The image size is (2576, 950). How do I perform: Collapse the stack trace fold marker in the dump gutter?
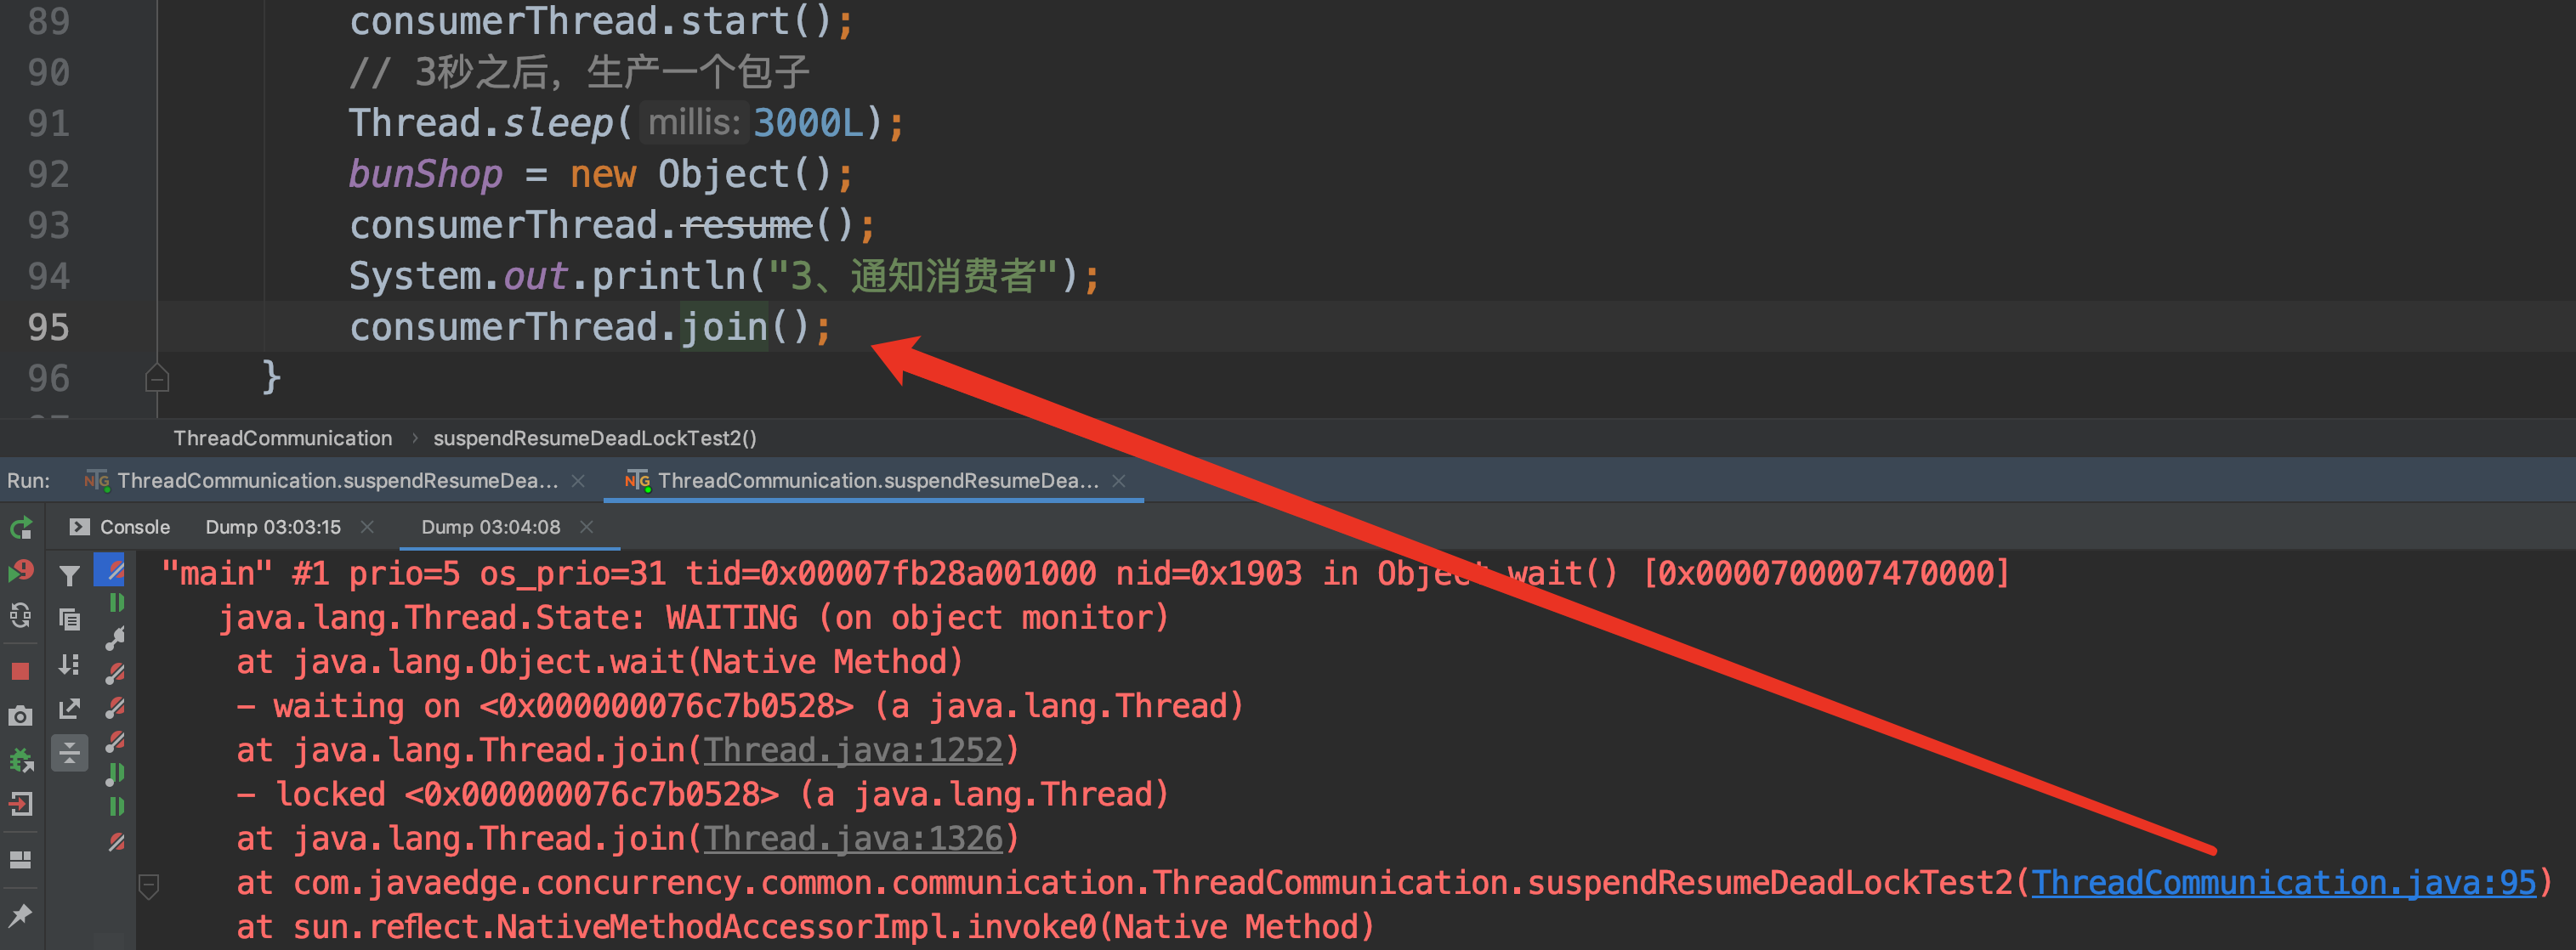click(149, 885)
